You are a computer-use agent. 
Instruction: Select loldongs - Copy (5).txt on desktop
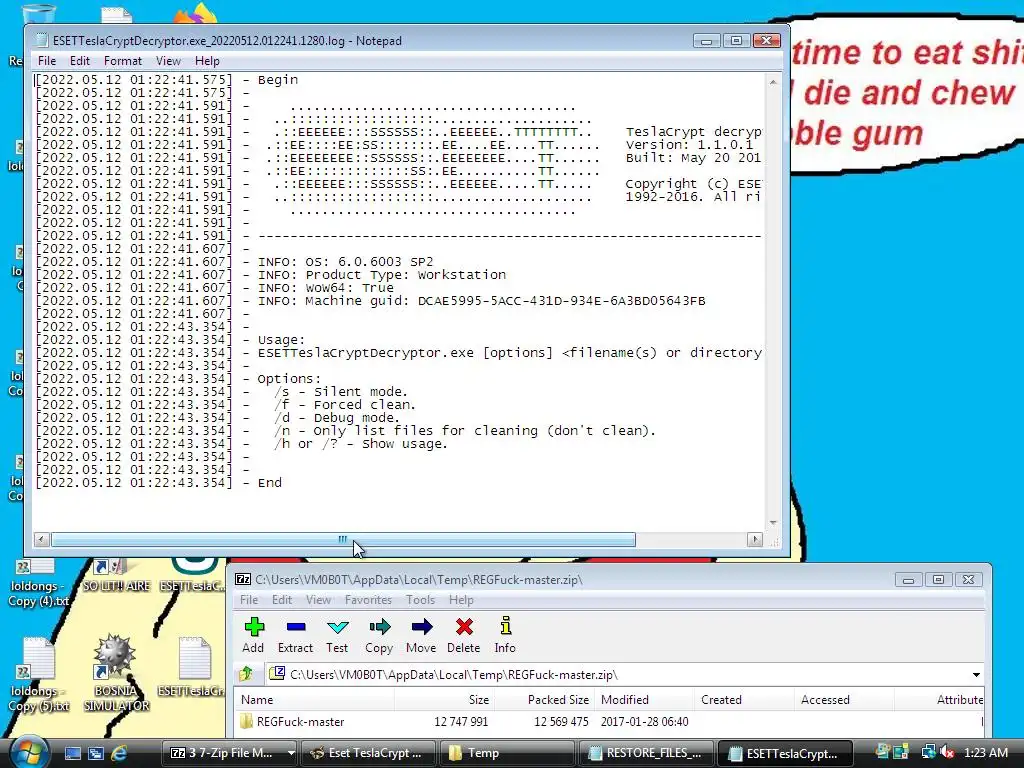(x=38, y=674)
